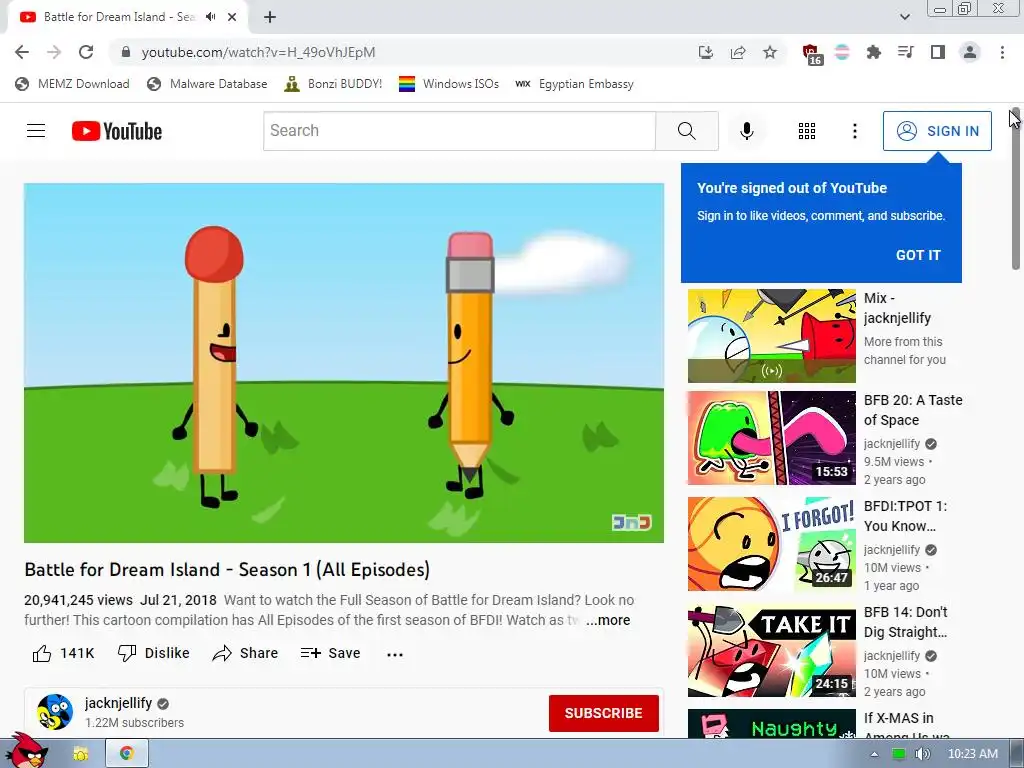Open more actions ellipsis below the video
The image size is (1024, 768).
[395, 654]
